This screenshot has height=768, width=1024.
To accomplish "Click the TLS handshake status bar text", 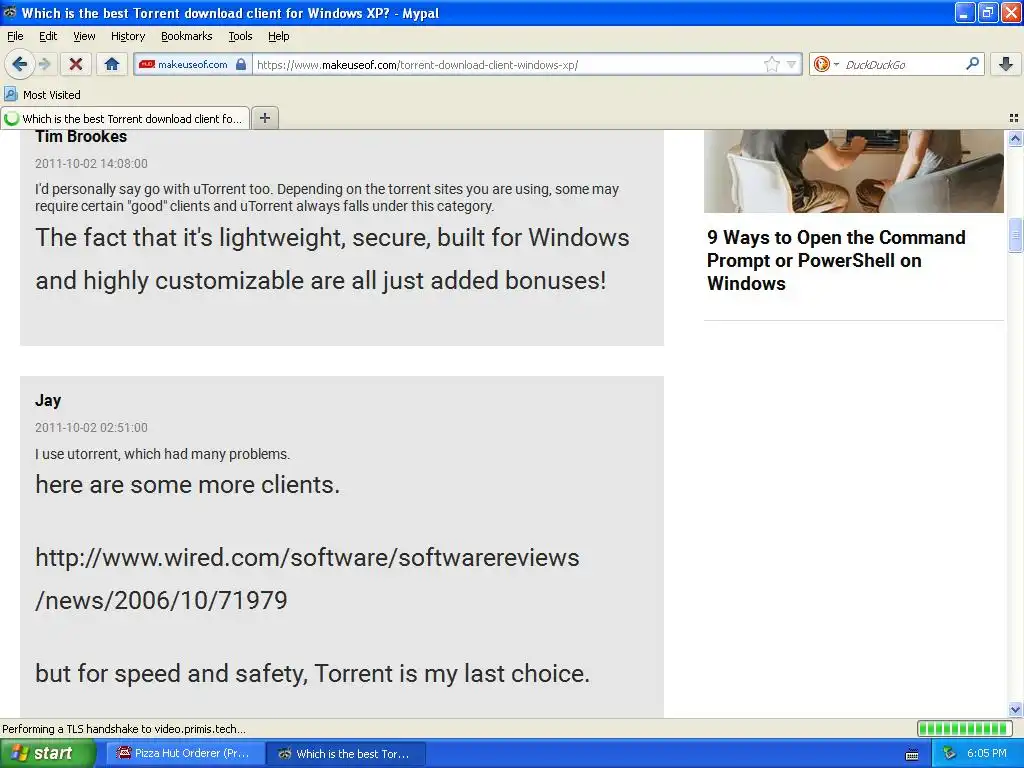I will (x=124, y=729).
